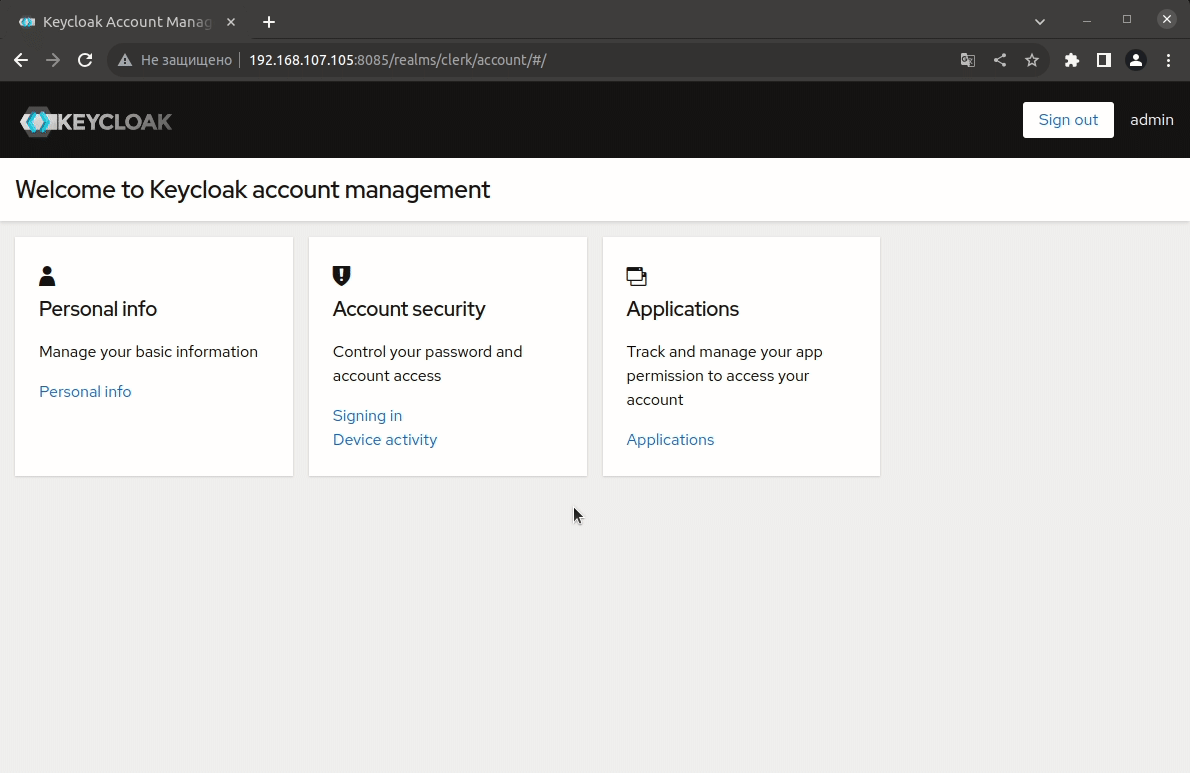Click the admin username in header
The image size is (1190, 773).
(1151, 120)
